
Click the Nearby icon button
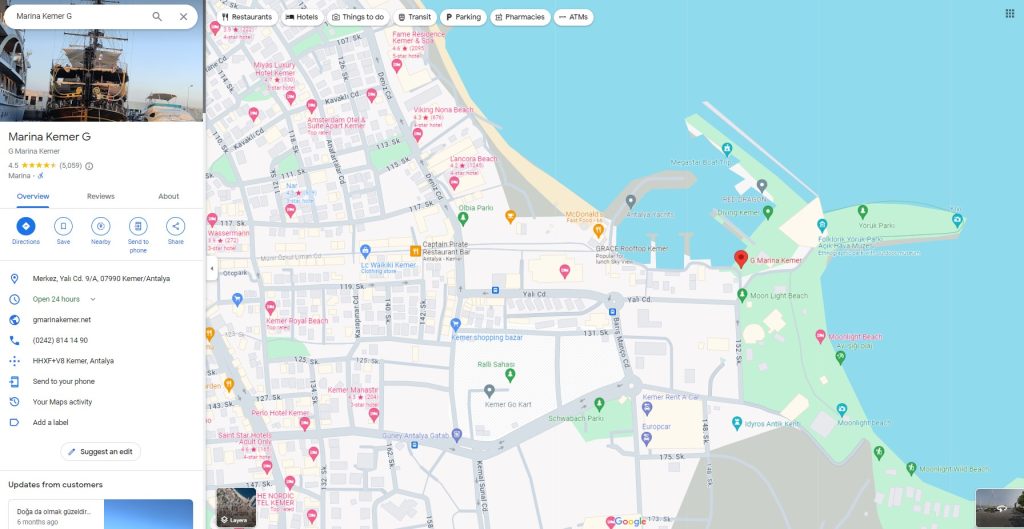coord(101,226)
